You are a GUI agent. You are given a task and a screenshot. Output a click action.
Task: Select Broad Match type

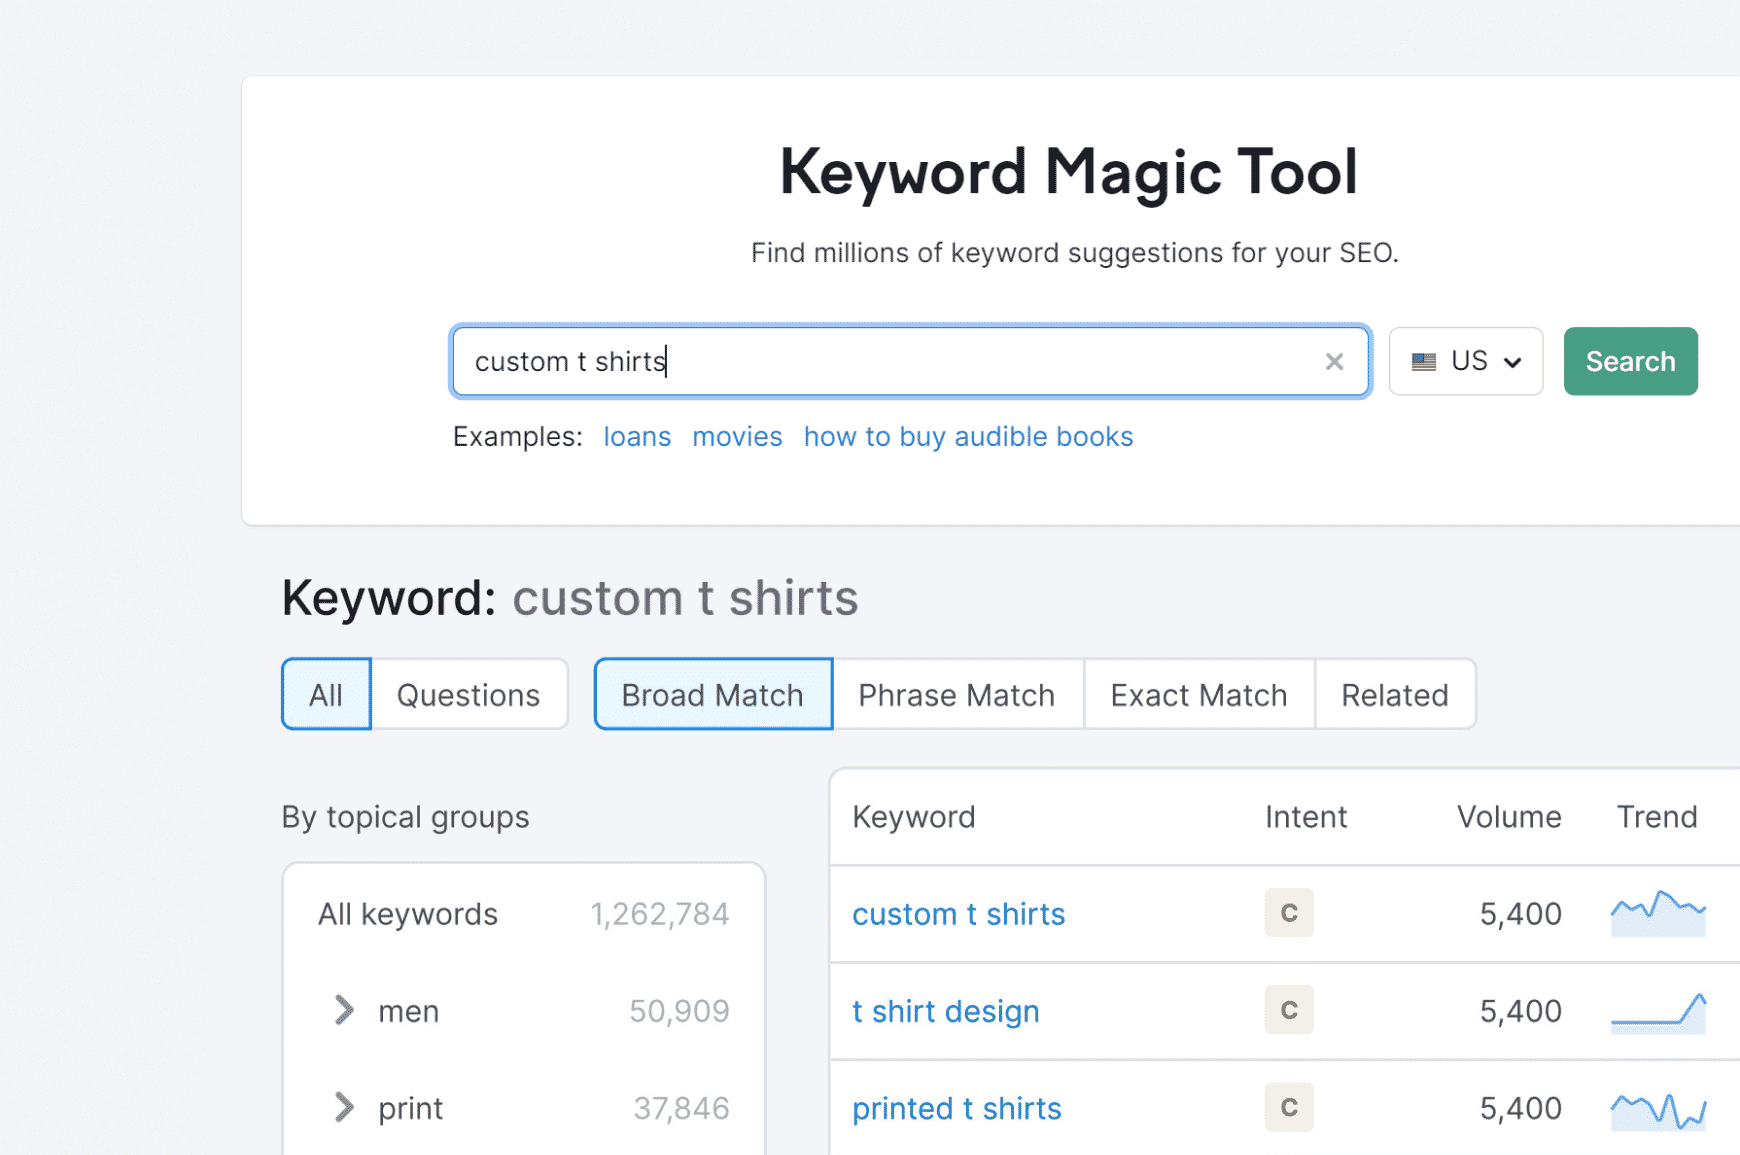click(x=712, y=694)
